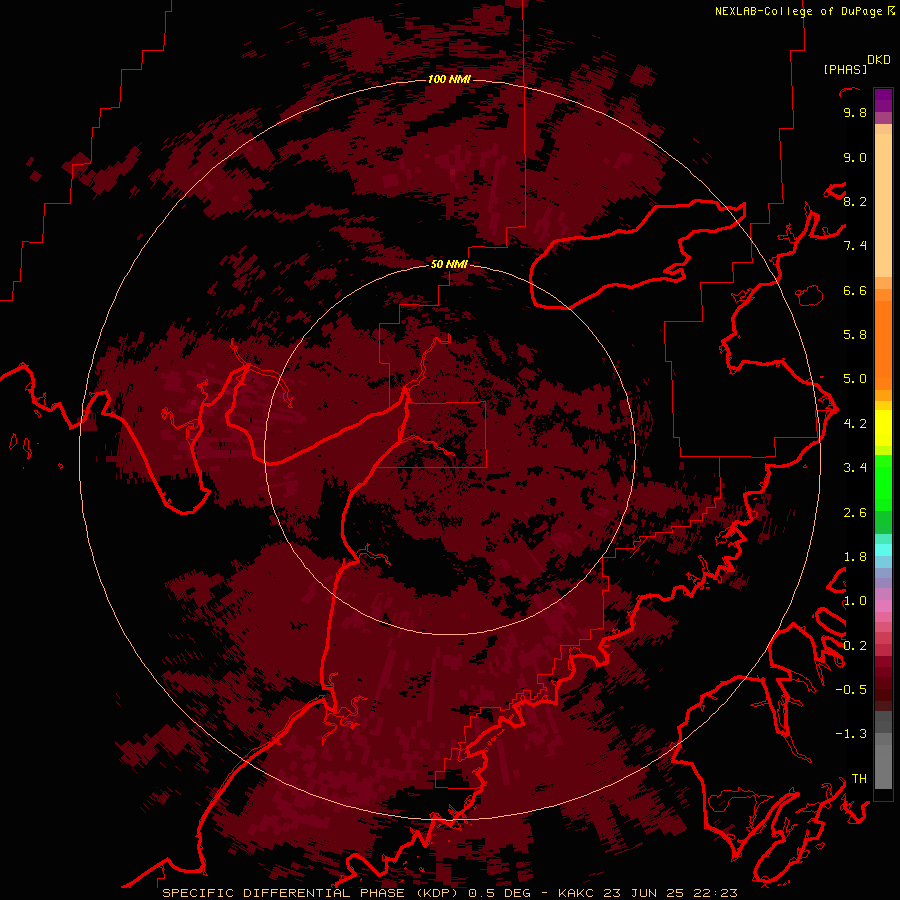Screen dimensions: 900x900
Task: Click the yellow segment of color bar
Action: point(883,428)
